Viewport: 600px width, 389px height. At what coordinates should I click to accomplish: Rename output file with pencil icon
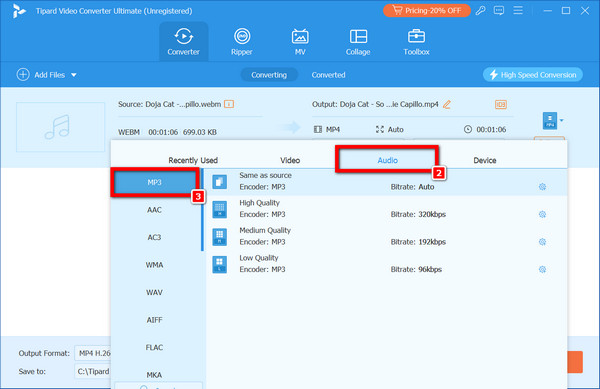(447, 104)
